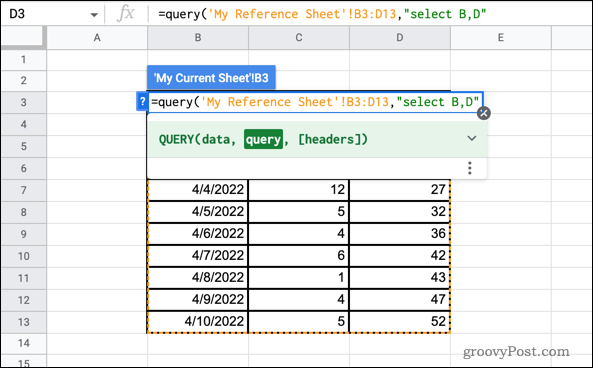Click the 'My Current Sheet'!B3 tooltip
Viewport: 593px width, 368px height.
click(x=211, y=78)
